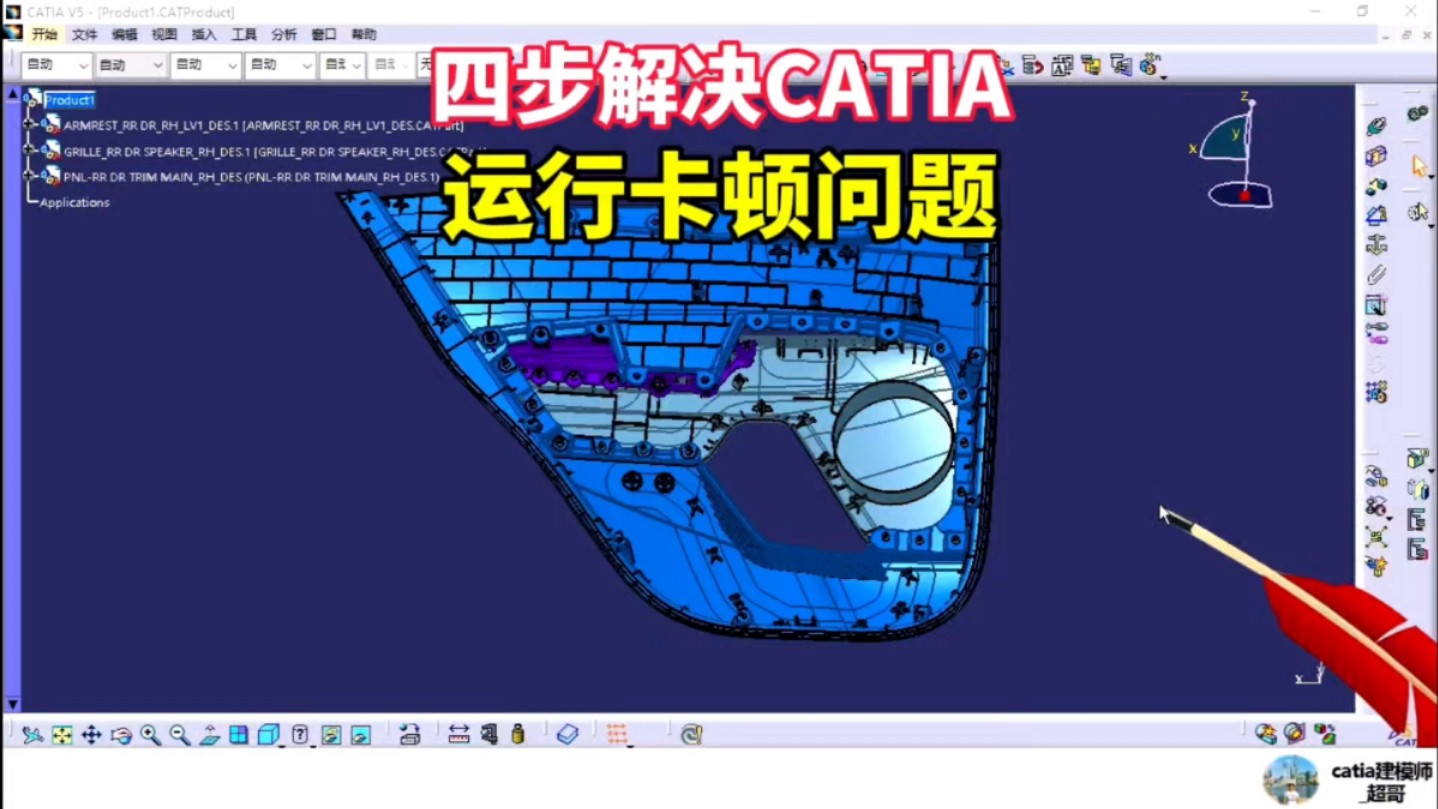Select the arrow Select tool on right toolbar

pyautogui.click(x=1418, y=166)
